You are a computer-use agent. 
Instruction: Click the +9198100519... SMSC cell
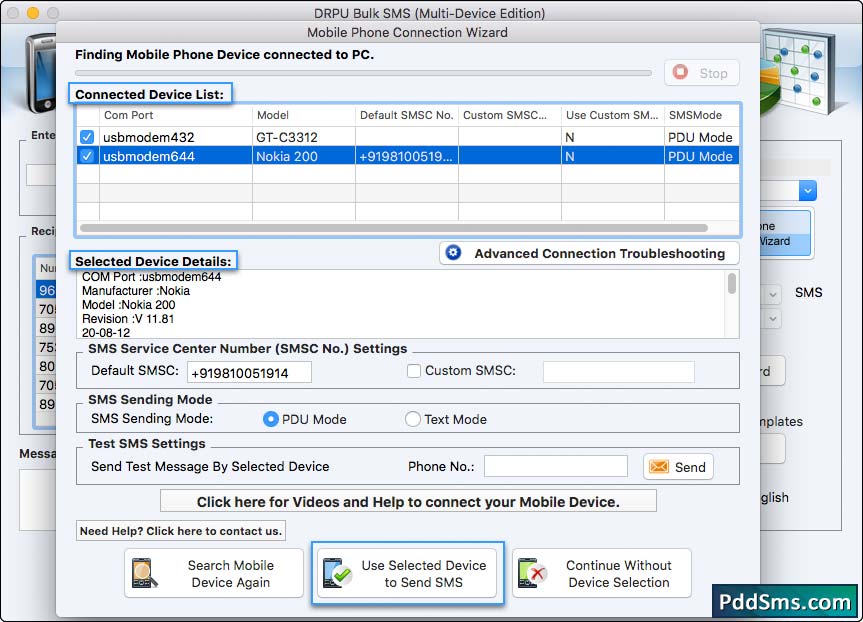[407, 156]
